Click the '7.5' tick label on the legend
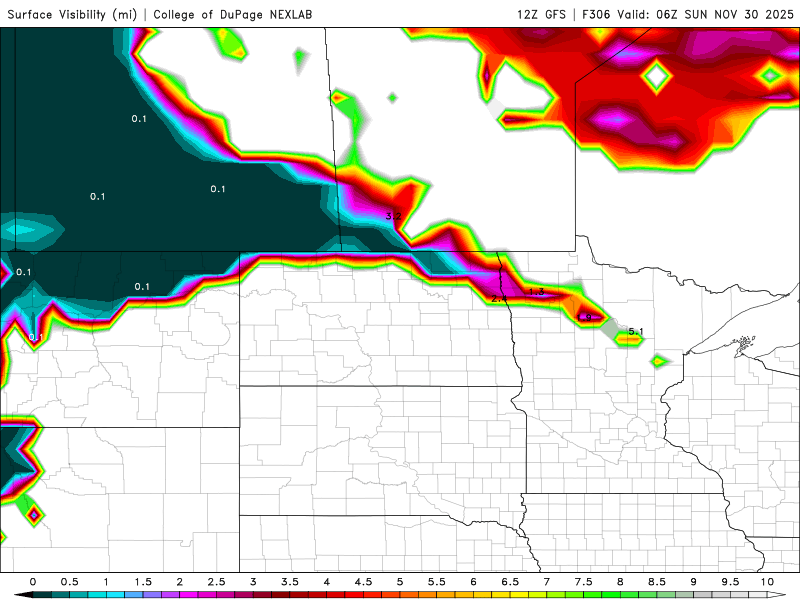This screenshot has width=800, height=600. 584,582
